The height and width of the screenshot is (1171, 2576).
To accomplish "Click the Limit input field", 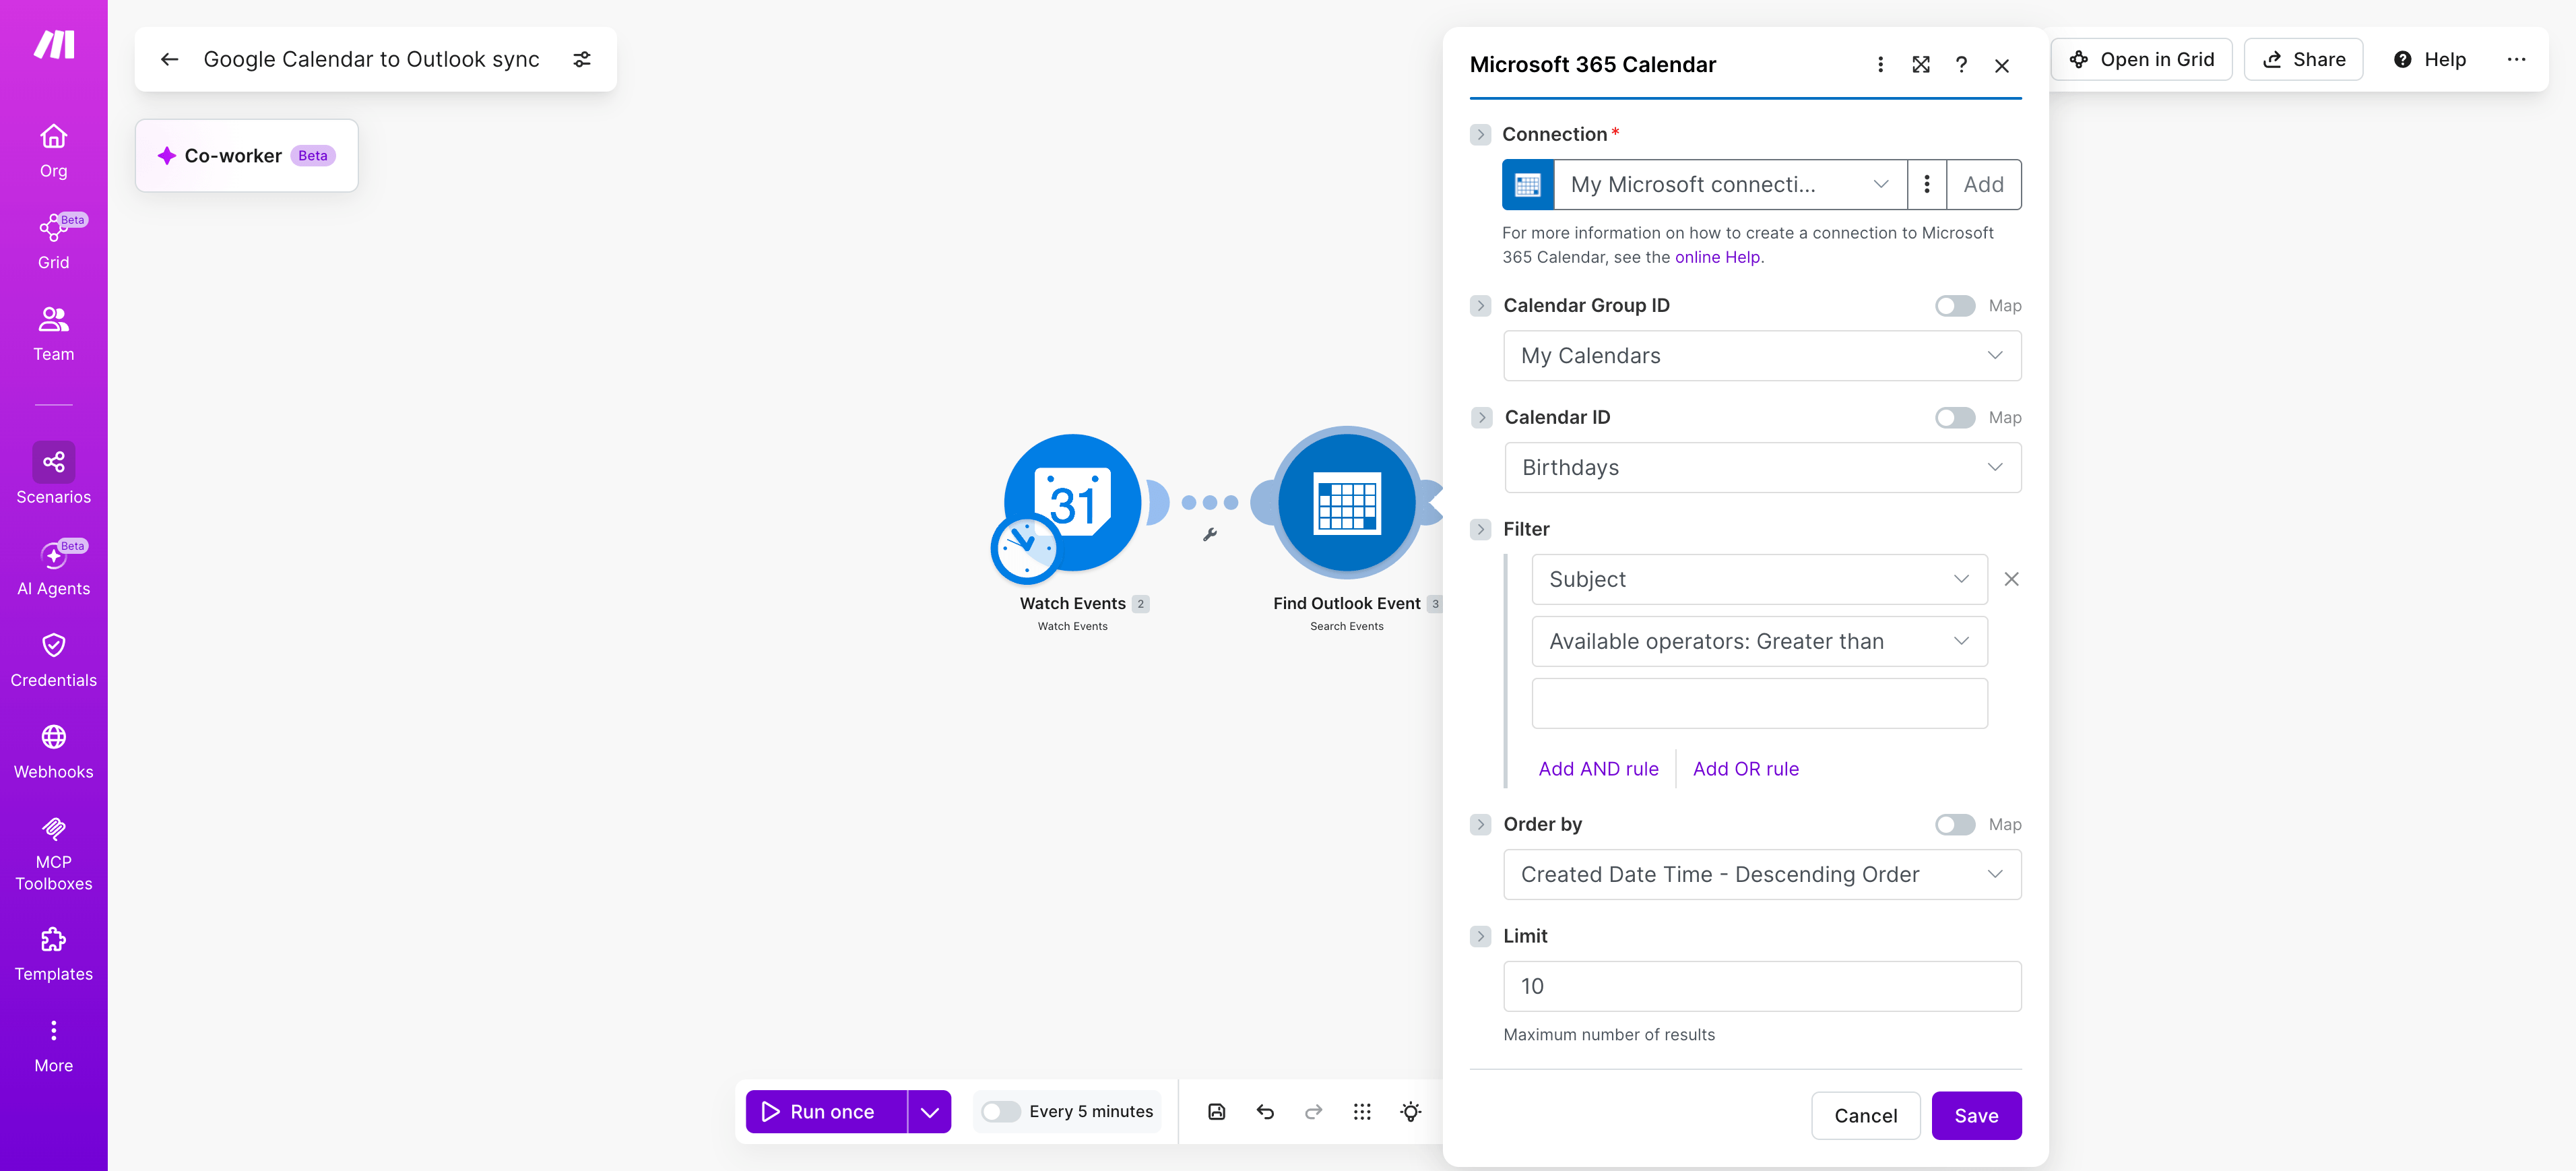I will click(1761, 987).
